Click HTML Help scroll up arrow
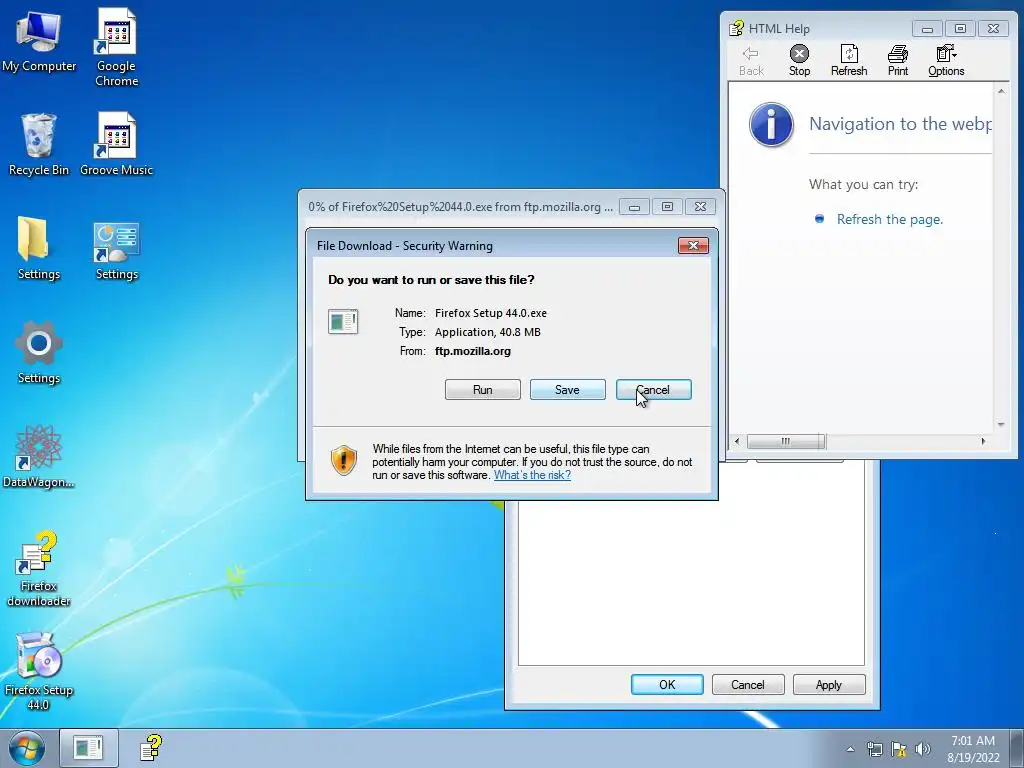Viewport: 1024px width, 768px height. tap(1000, 91)
